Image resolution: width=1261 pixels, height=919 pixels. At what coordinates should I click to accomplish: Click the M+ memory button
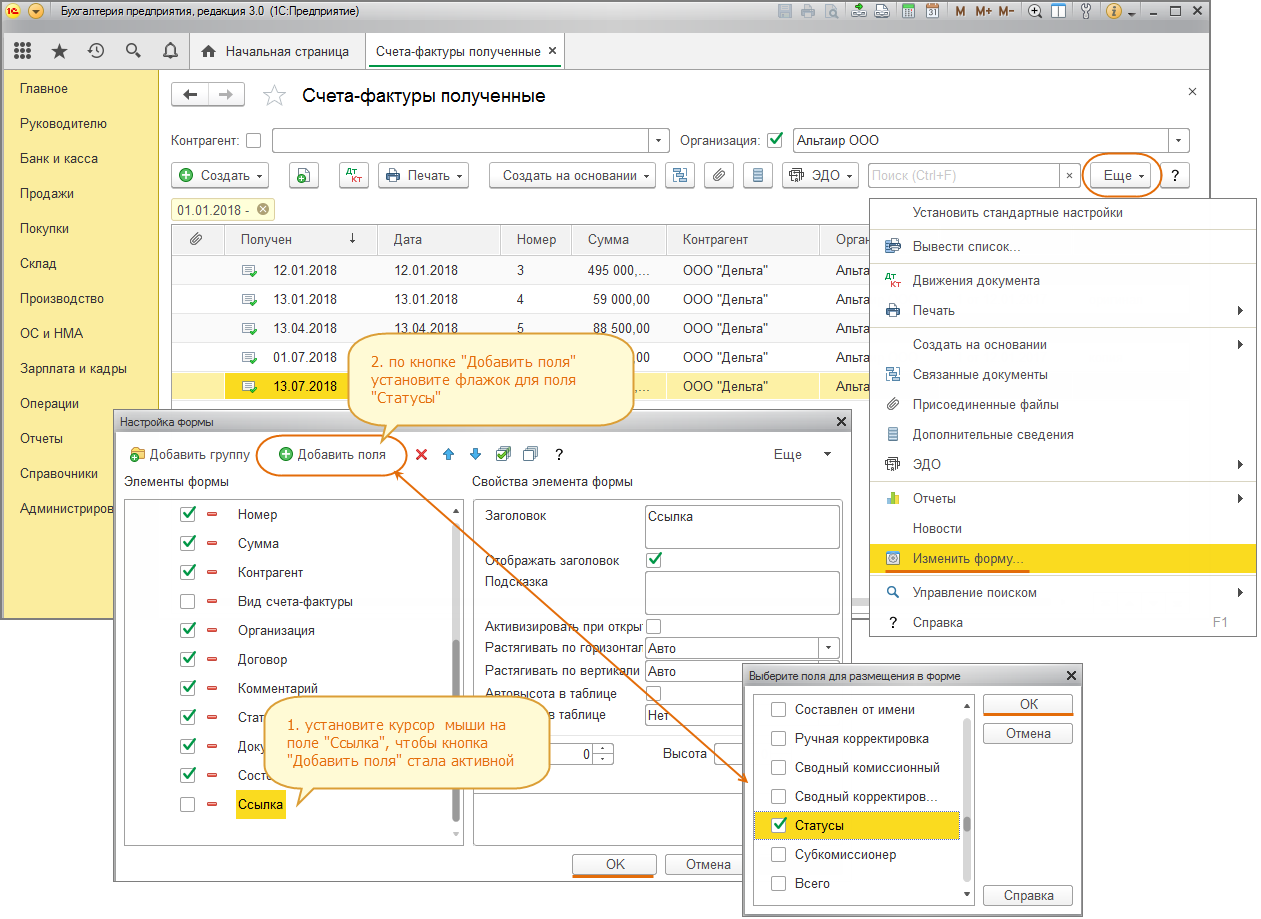pos(983,12)
